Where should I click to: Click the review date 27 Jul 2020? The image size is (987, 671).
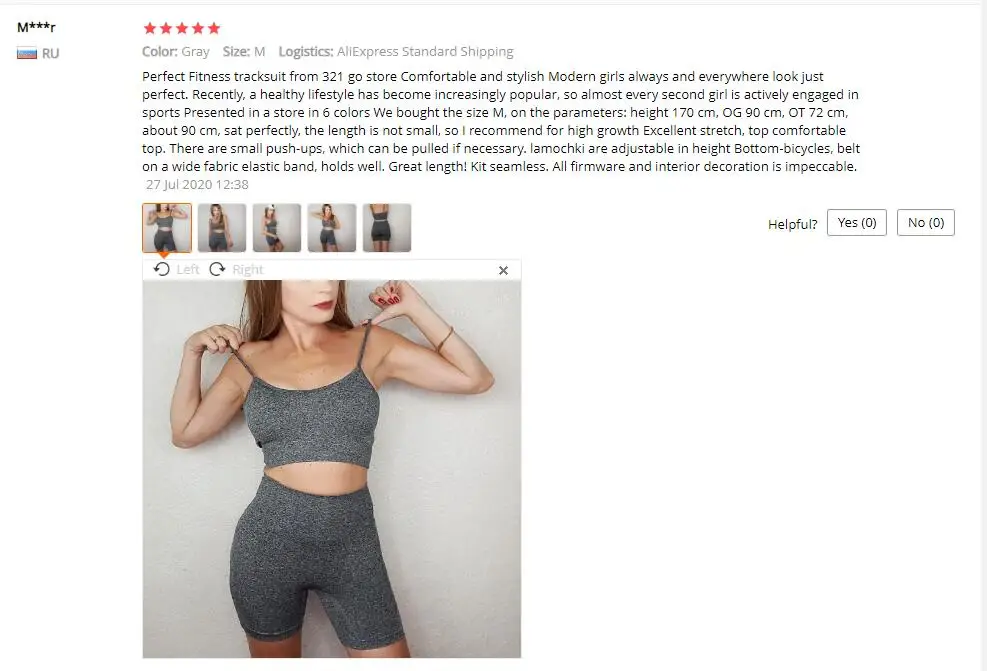(197, 184)
